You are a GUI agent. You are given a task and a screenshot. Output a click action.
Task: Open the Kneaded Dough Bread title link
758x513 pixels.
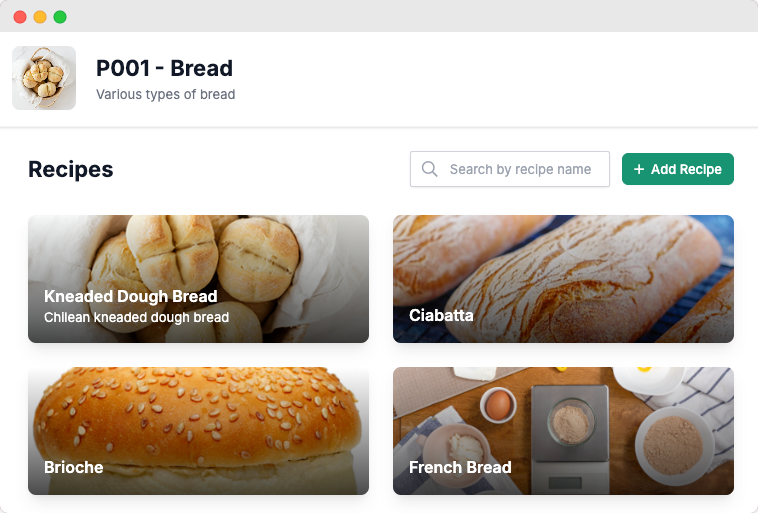point(130,296)
